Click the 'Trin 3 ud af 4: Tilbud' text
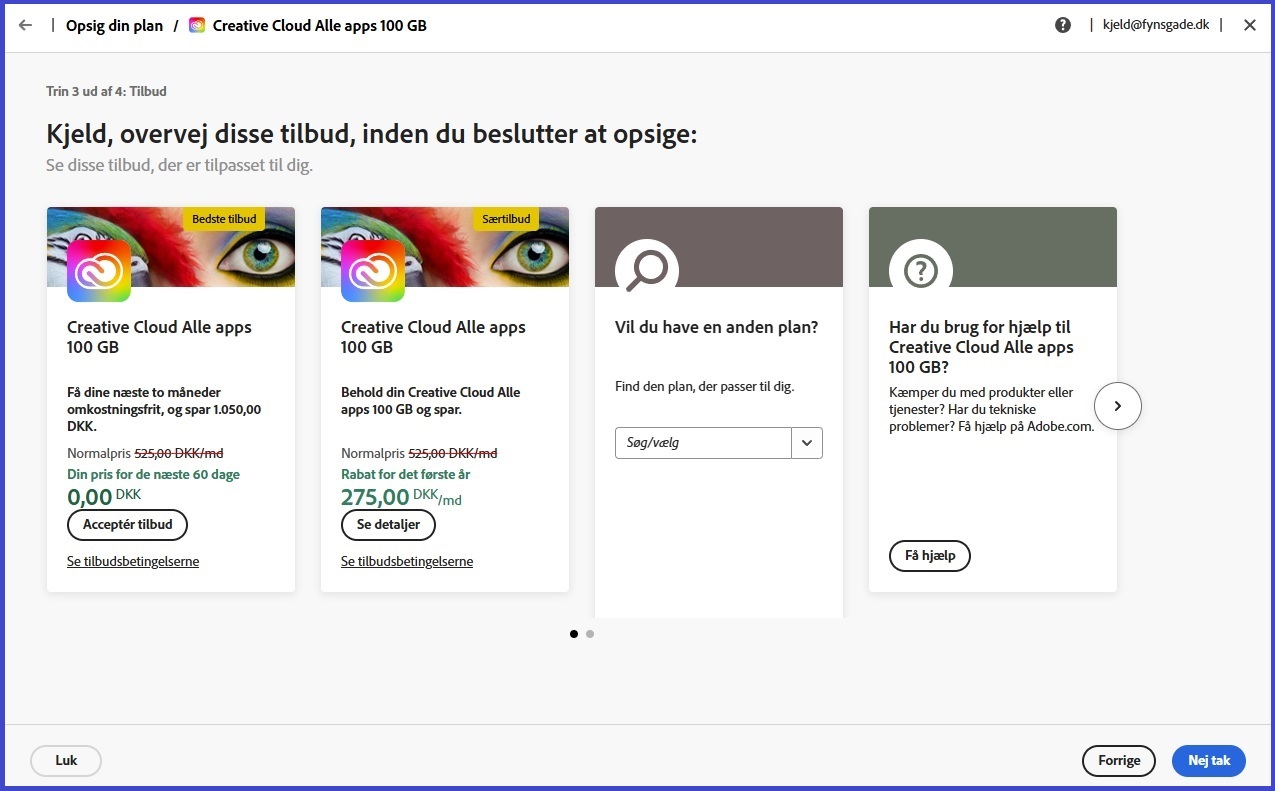 [x=106, y=91]
